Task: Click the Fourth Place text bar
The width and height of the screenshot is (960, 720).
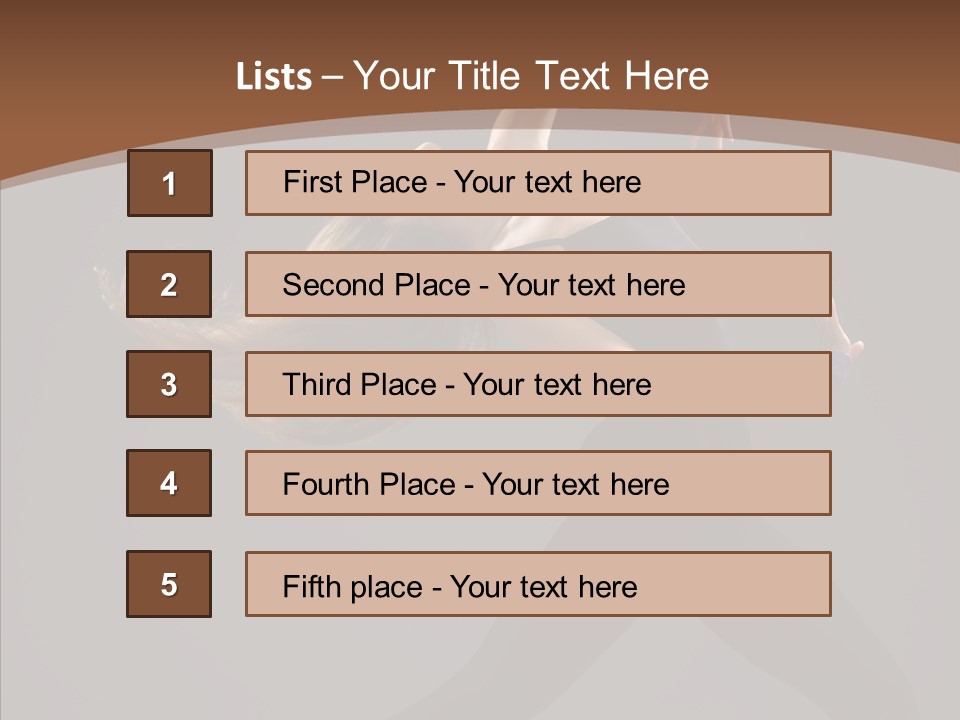Action: click(x=538, y=483)
